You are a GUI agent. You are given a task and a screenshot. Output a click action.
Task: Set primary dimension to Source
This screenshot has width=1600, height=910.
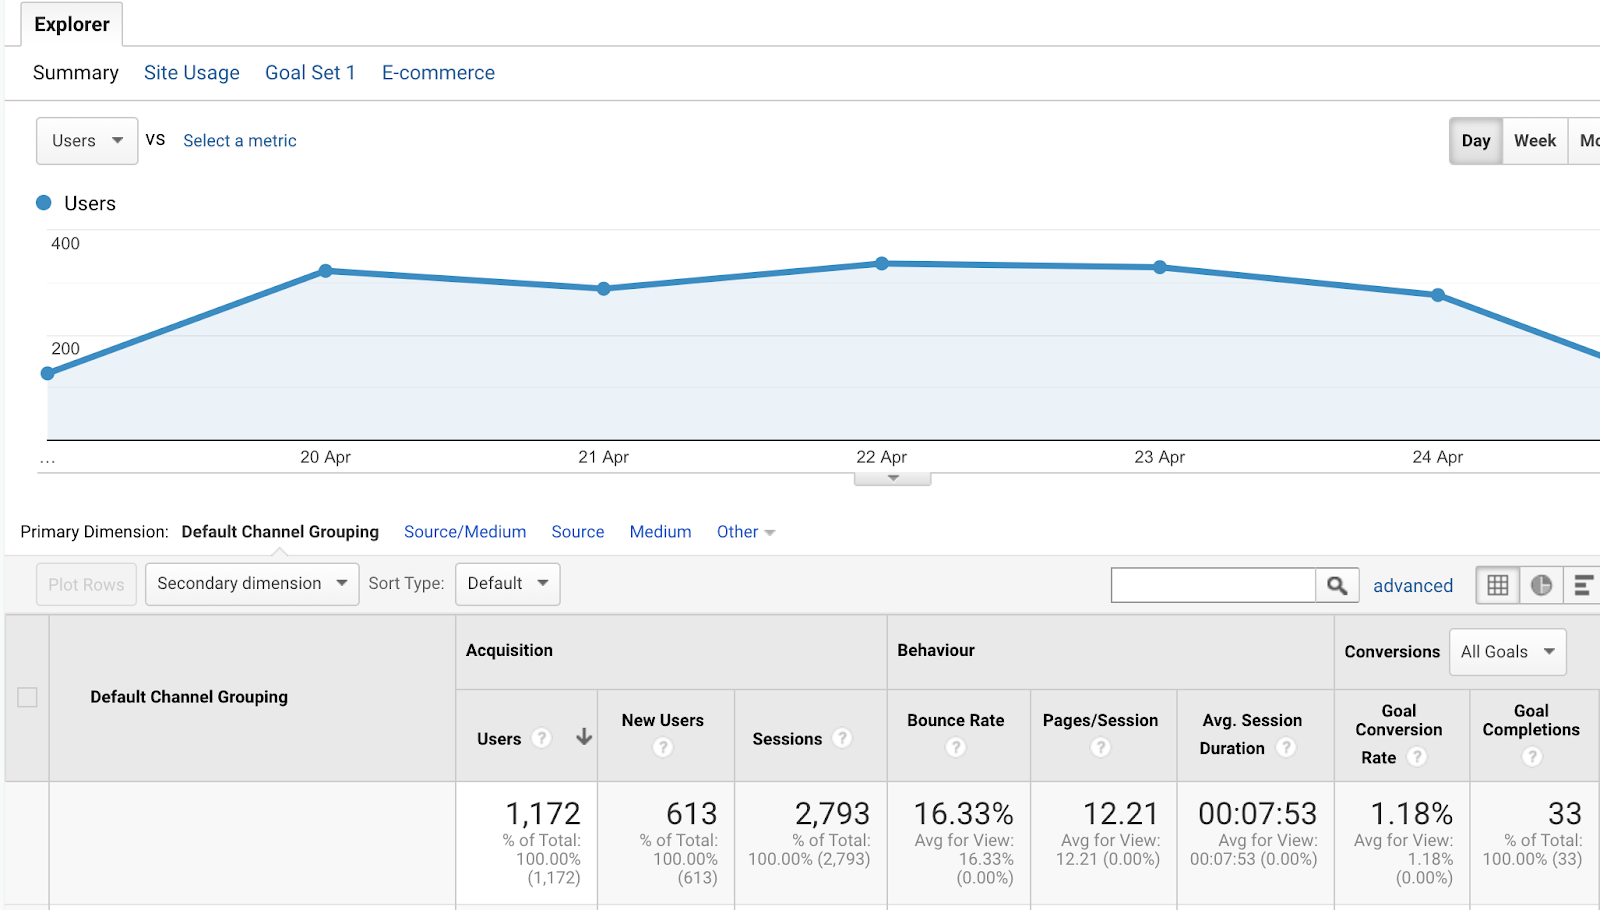tap(578, 532)
